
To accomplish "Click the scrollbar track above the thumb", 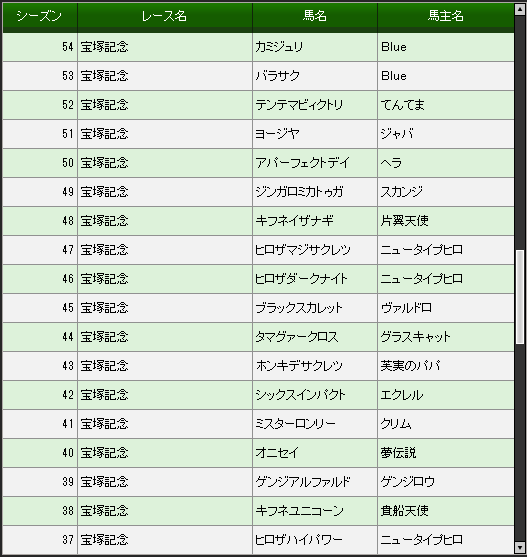I will click(520, 132).
